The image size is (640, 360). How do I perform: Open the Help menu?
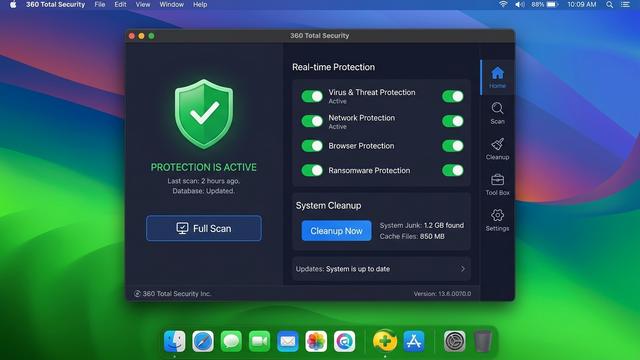pyautogui.click(x=200, y=4)
